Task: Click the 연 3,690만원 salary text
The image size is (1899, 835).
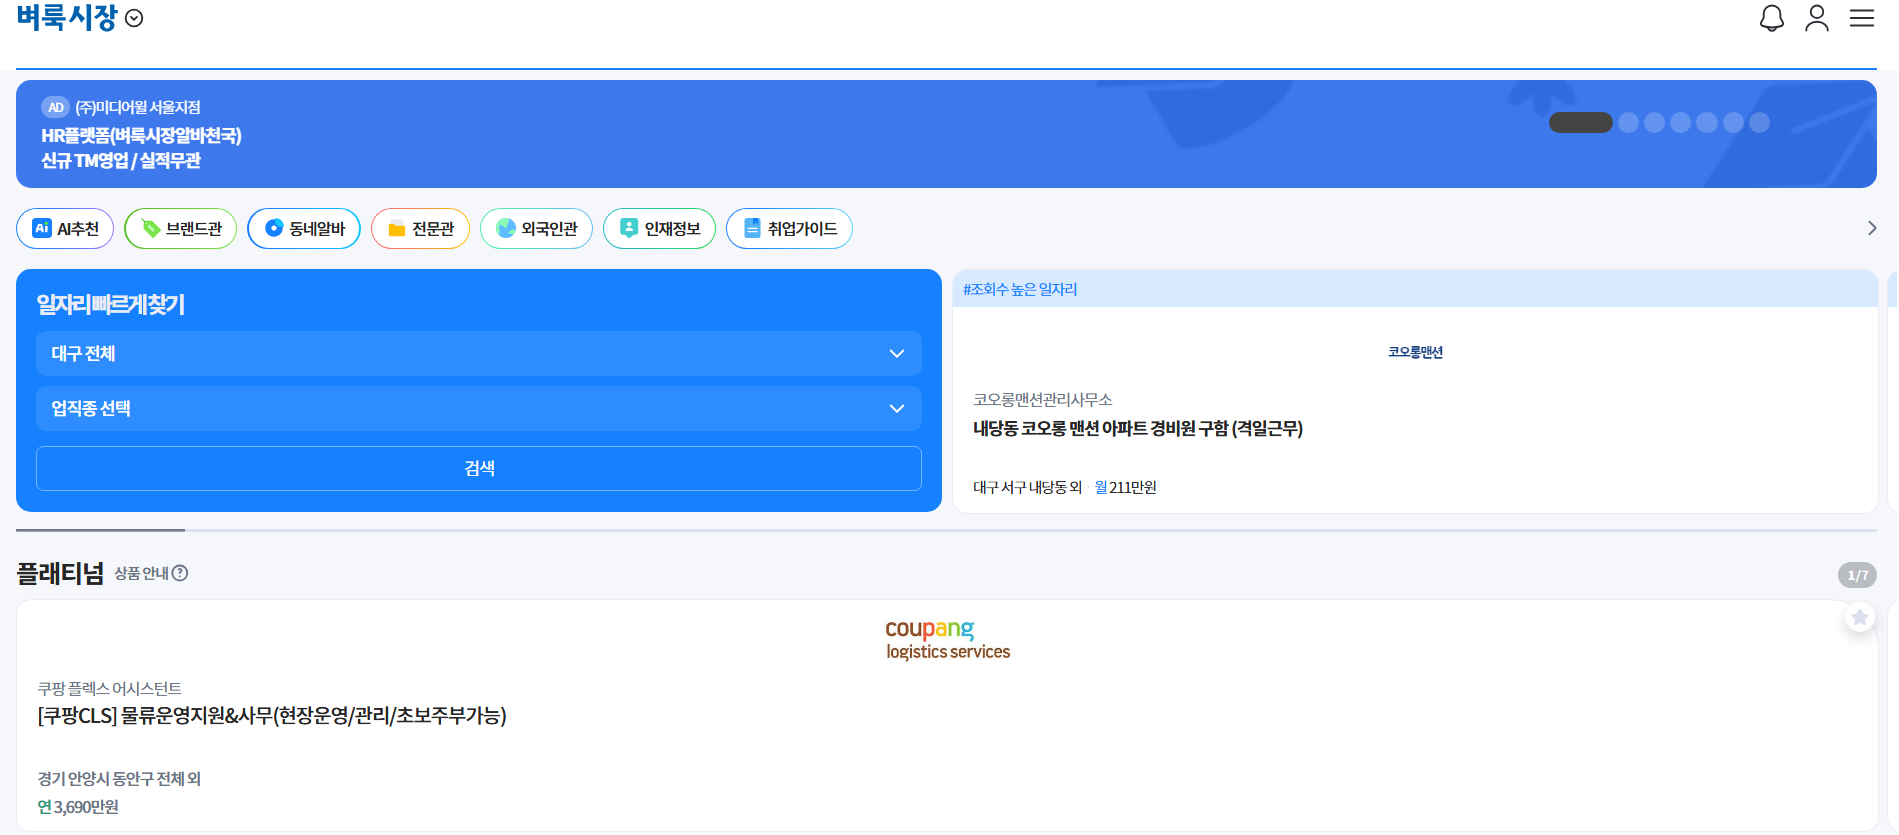Action: (78, 807)
